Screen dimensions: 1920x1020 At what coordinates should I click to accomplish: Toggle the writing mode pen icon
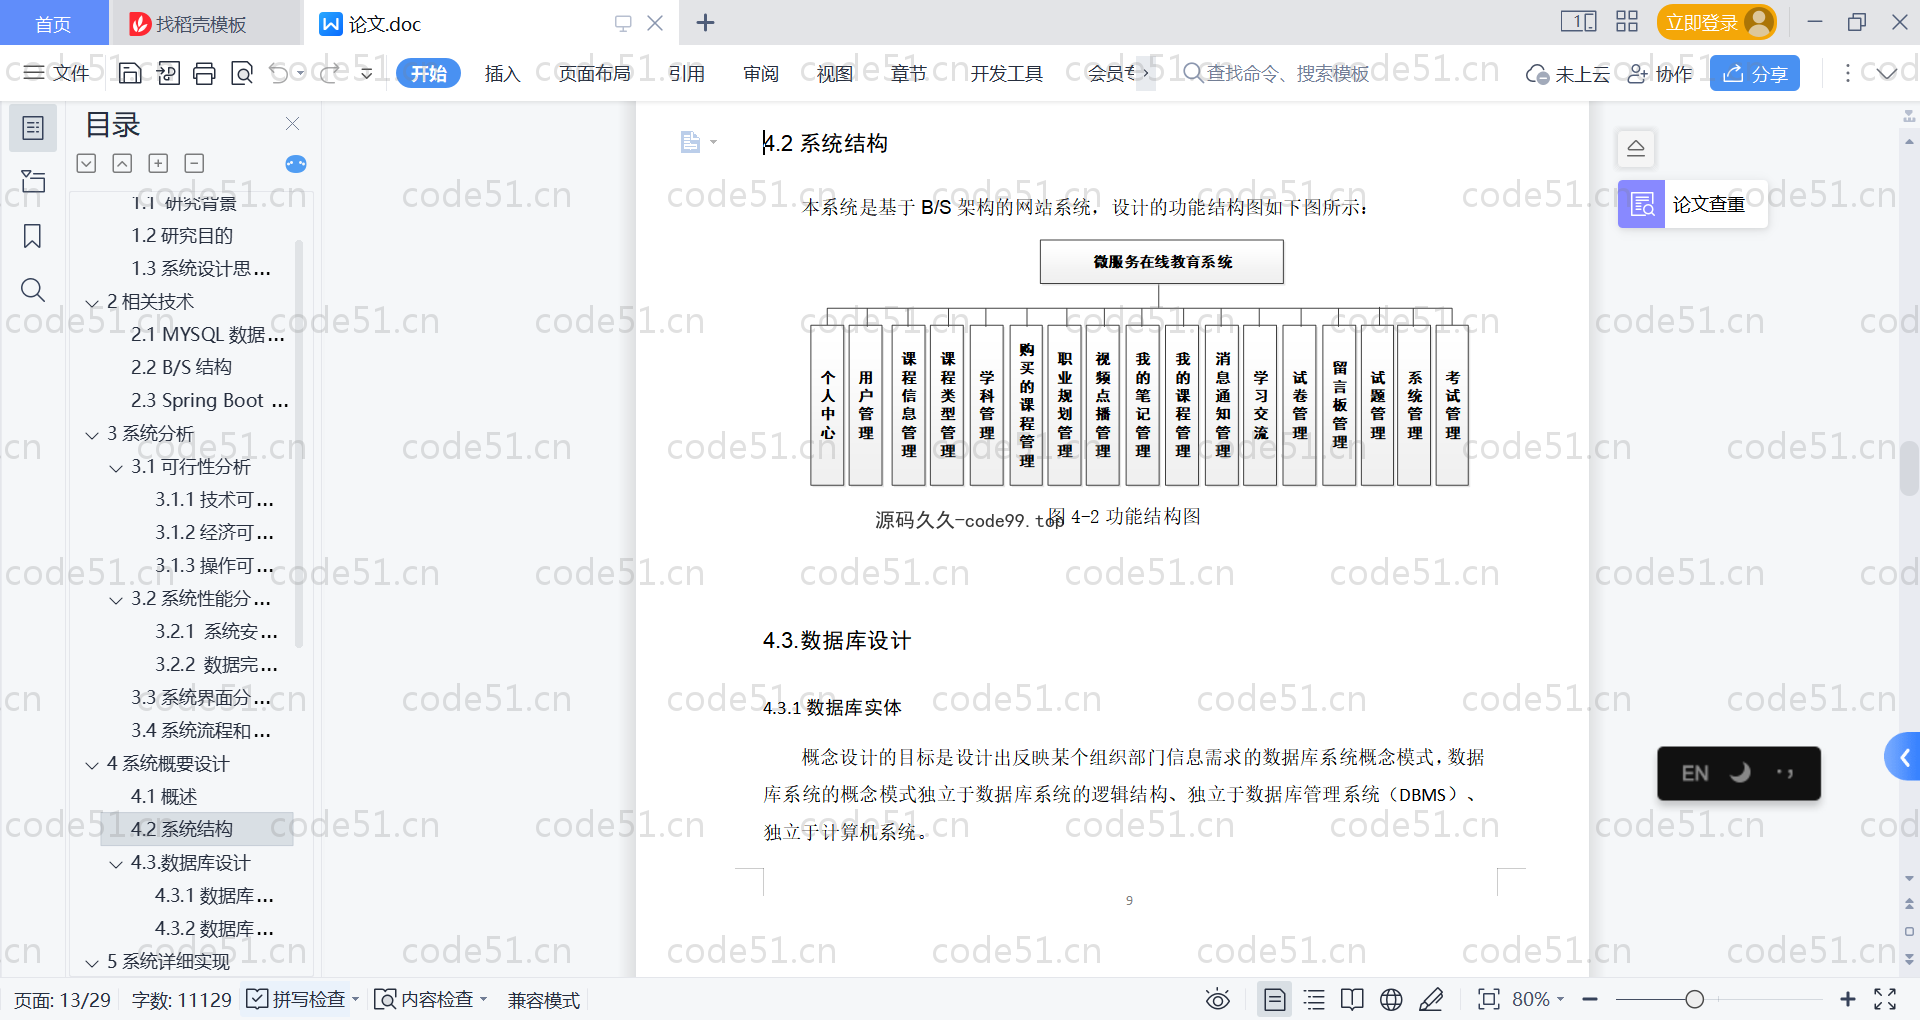1431,999
